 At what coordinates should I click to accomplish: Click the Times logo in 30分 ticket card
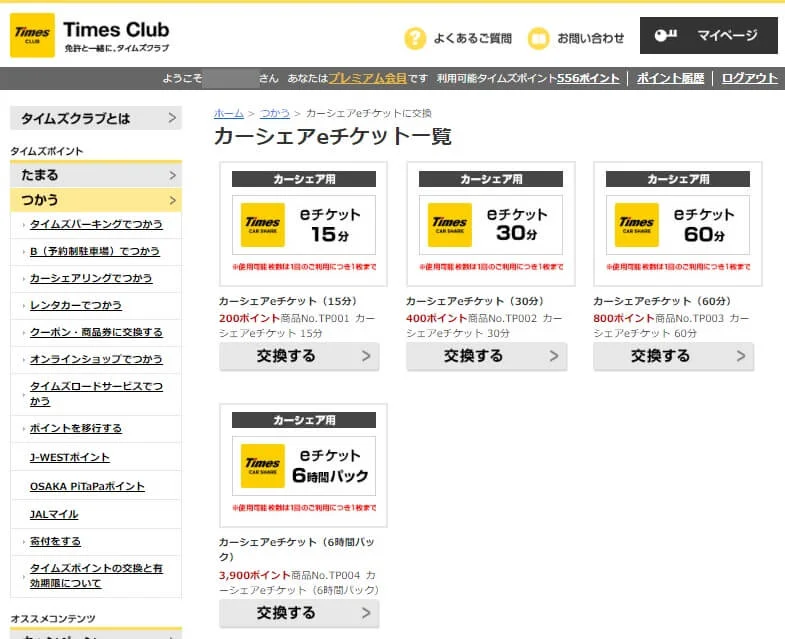450,225
